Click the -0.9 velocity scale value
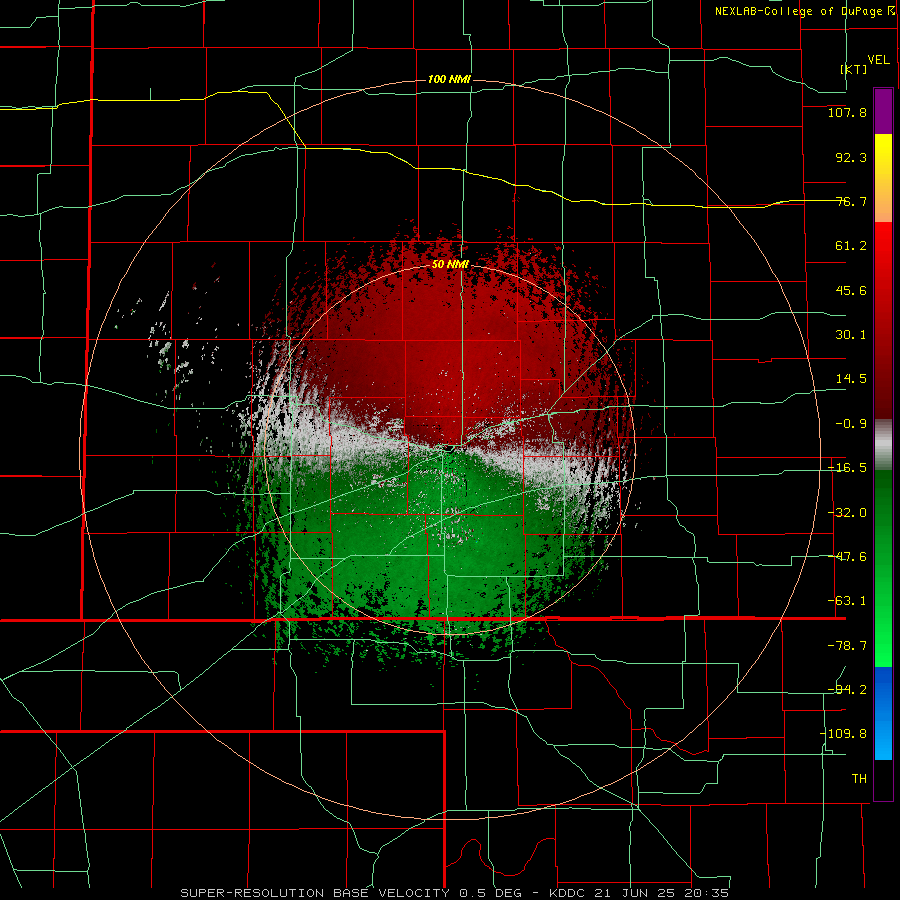This screenshot has width=900, height=900. pyautogui.click(x=851, y=424)
